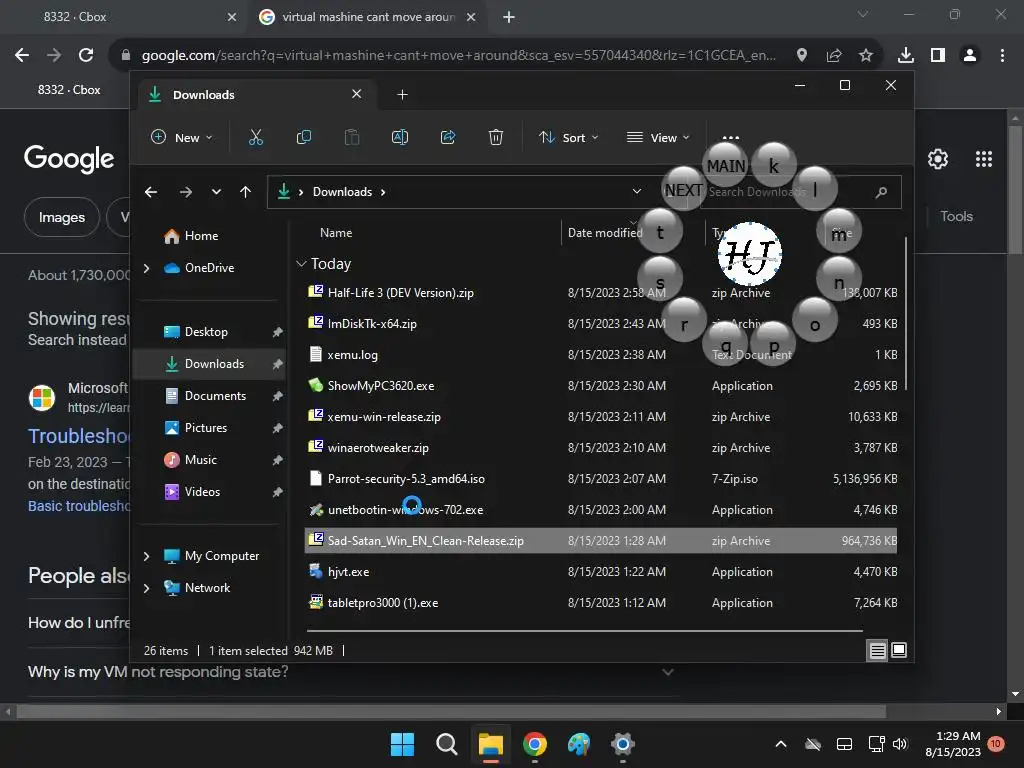Select the Downloads tab in File Explorer
The width and height of the screenshot is (1024, 768).
[256, 95]
